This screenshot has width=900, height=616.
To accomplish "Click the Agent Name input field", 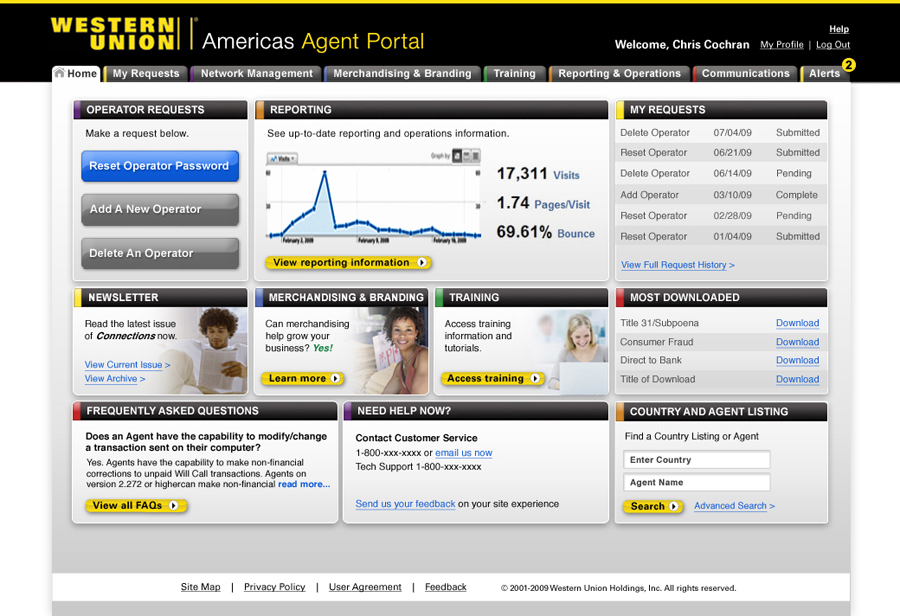I will (x=697, y=482).
